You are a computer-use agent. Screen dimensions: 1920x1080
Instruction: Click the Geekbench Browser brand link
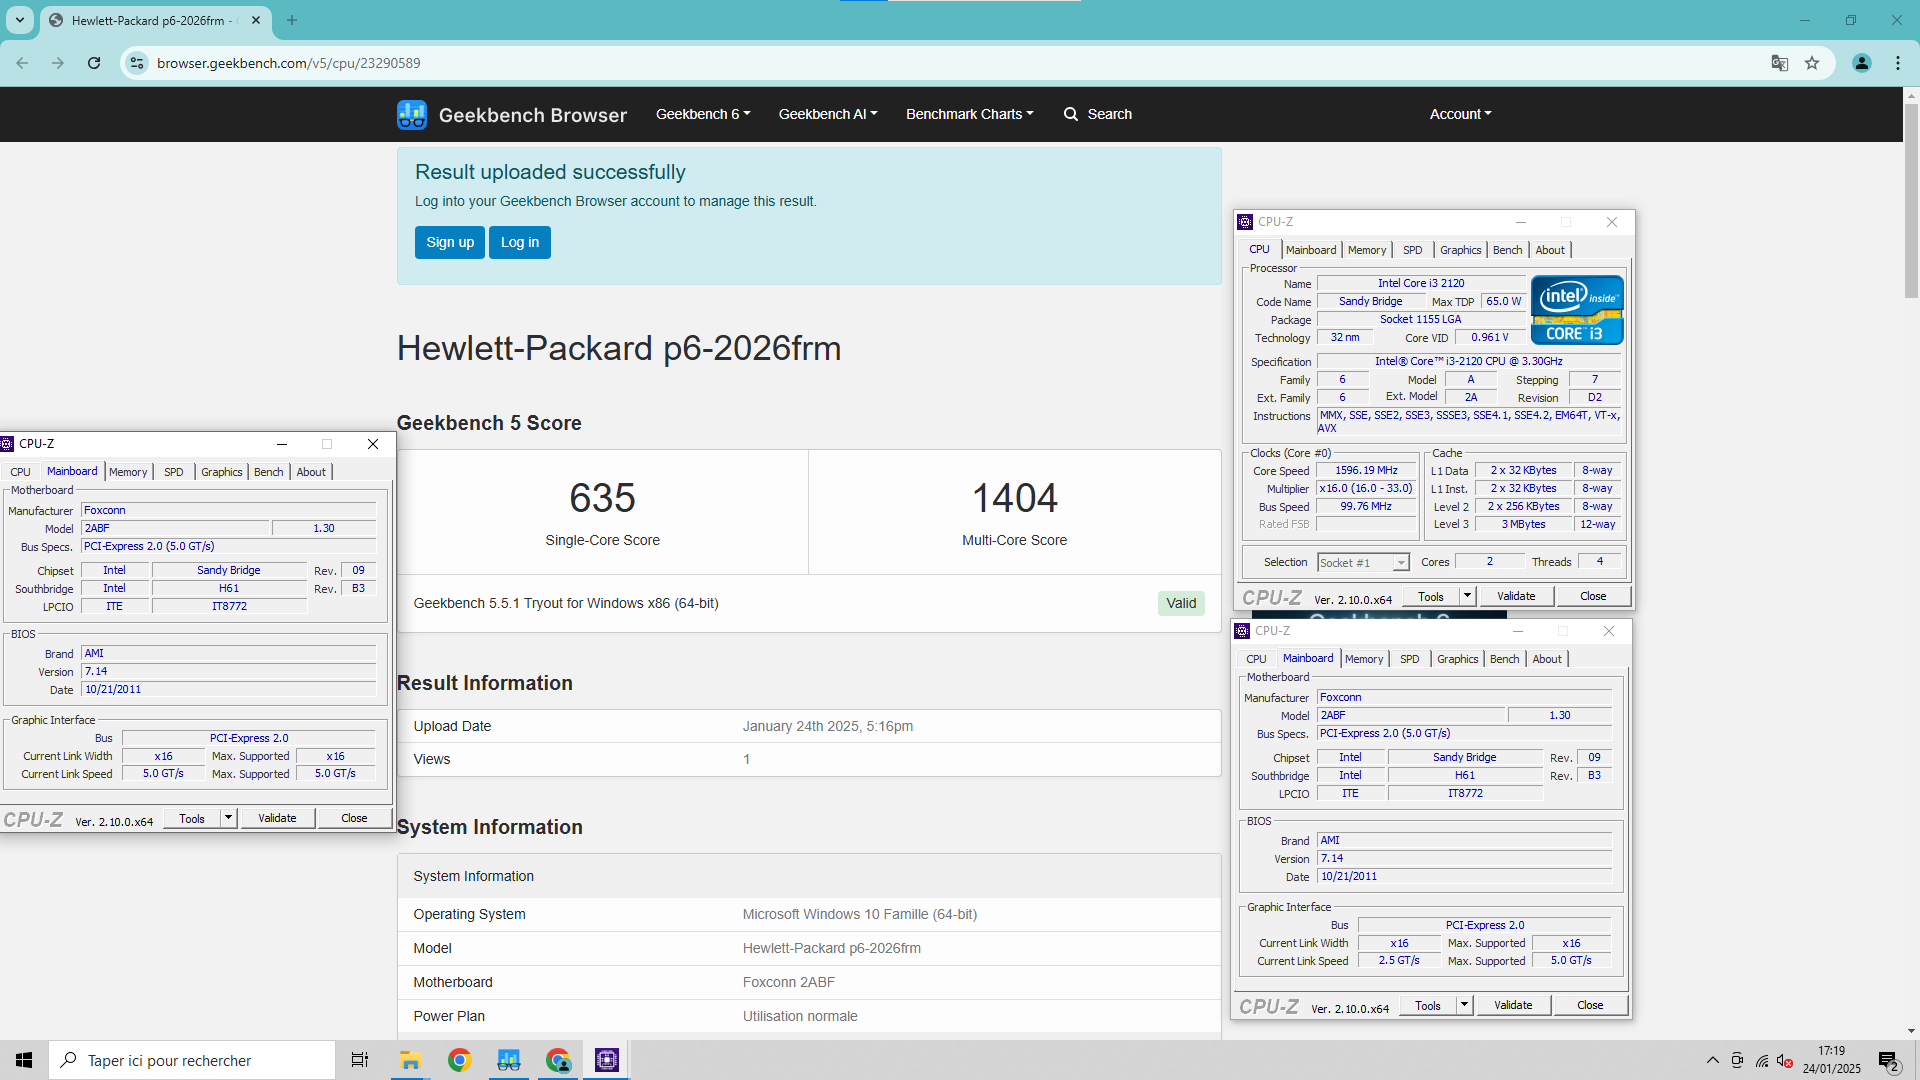click(x=512, y=115)
